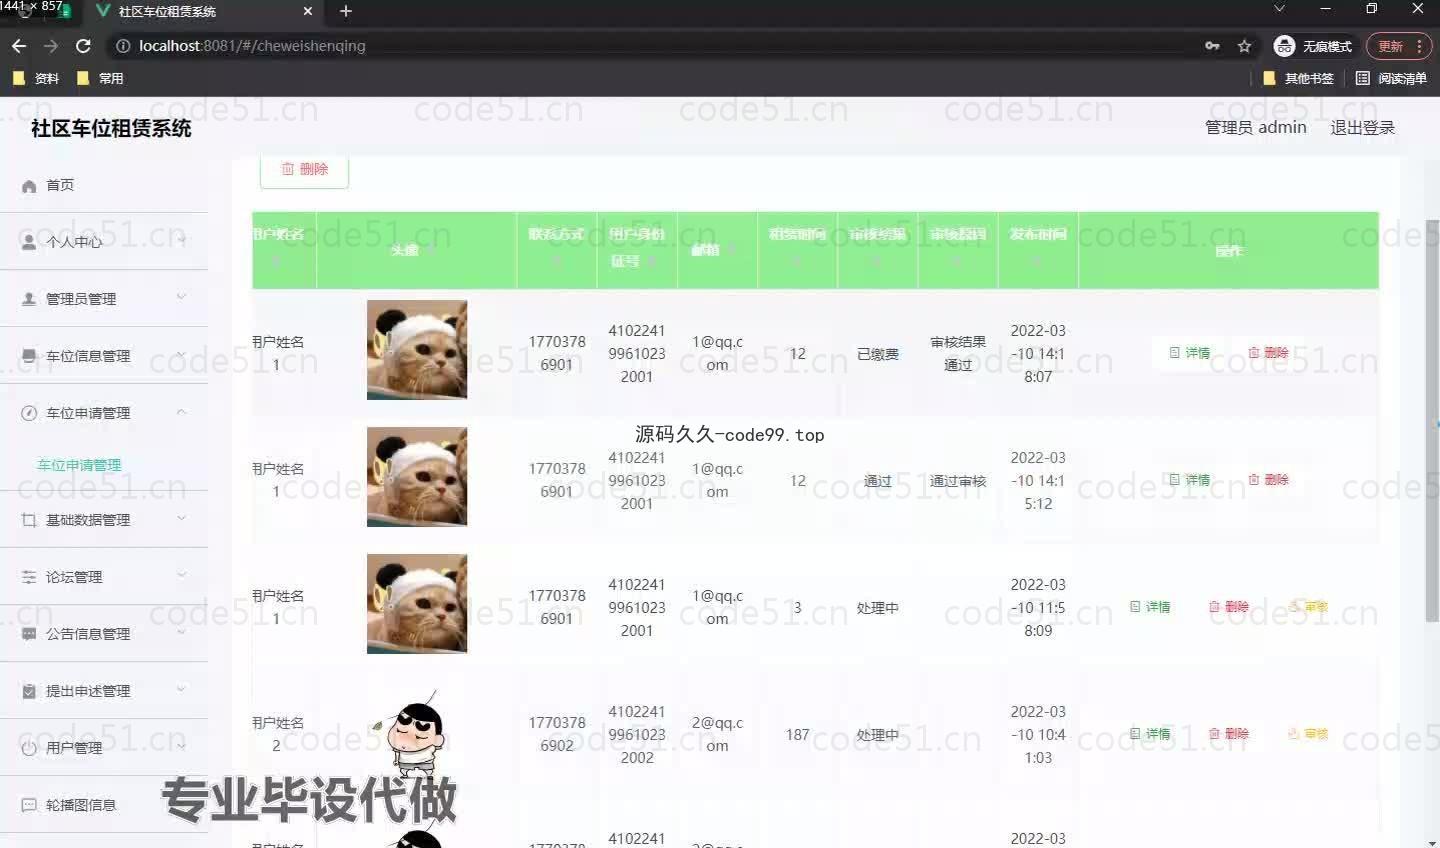Select the green 车位申请管理 submenu item
The height and width of the screenshot is (848, 1440).
point(79,465)
